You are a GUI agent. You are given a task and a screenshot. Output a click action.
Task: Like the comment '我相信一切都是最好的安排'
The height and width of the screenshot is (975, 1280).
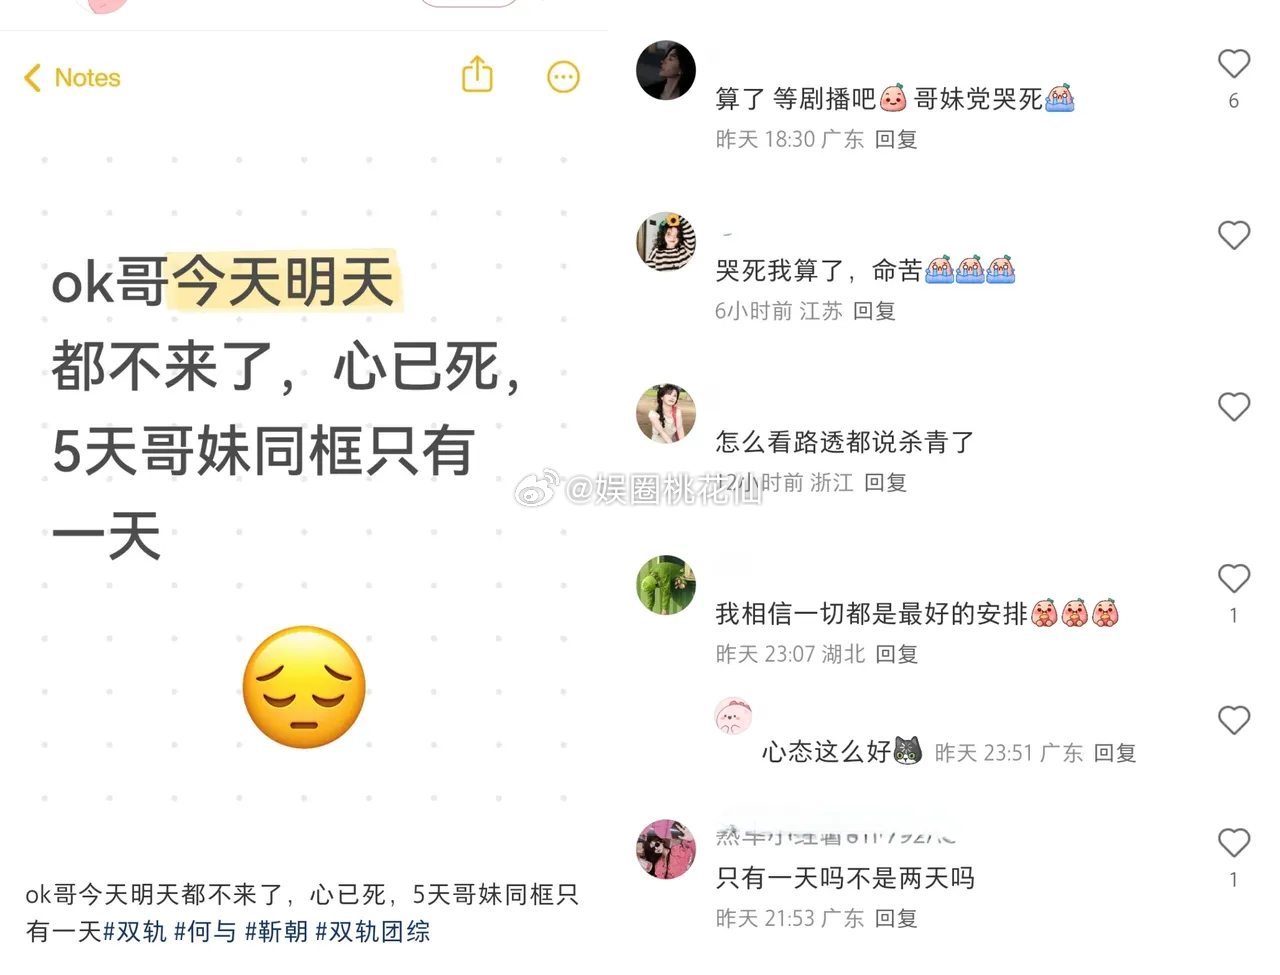tap(1234, 579)
